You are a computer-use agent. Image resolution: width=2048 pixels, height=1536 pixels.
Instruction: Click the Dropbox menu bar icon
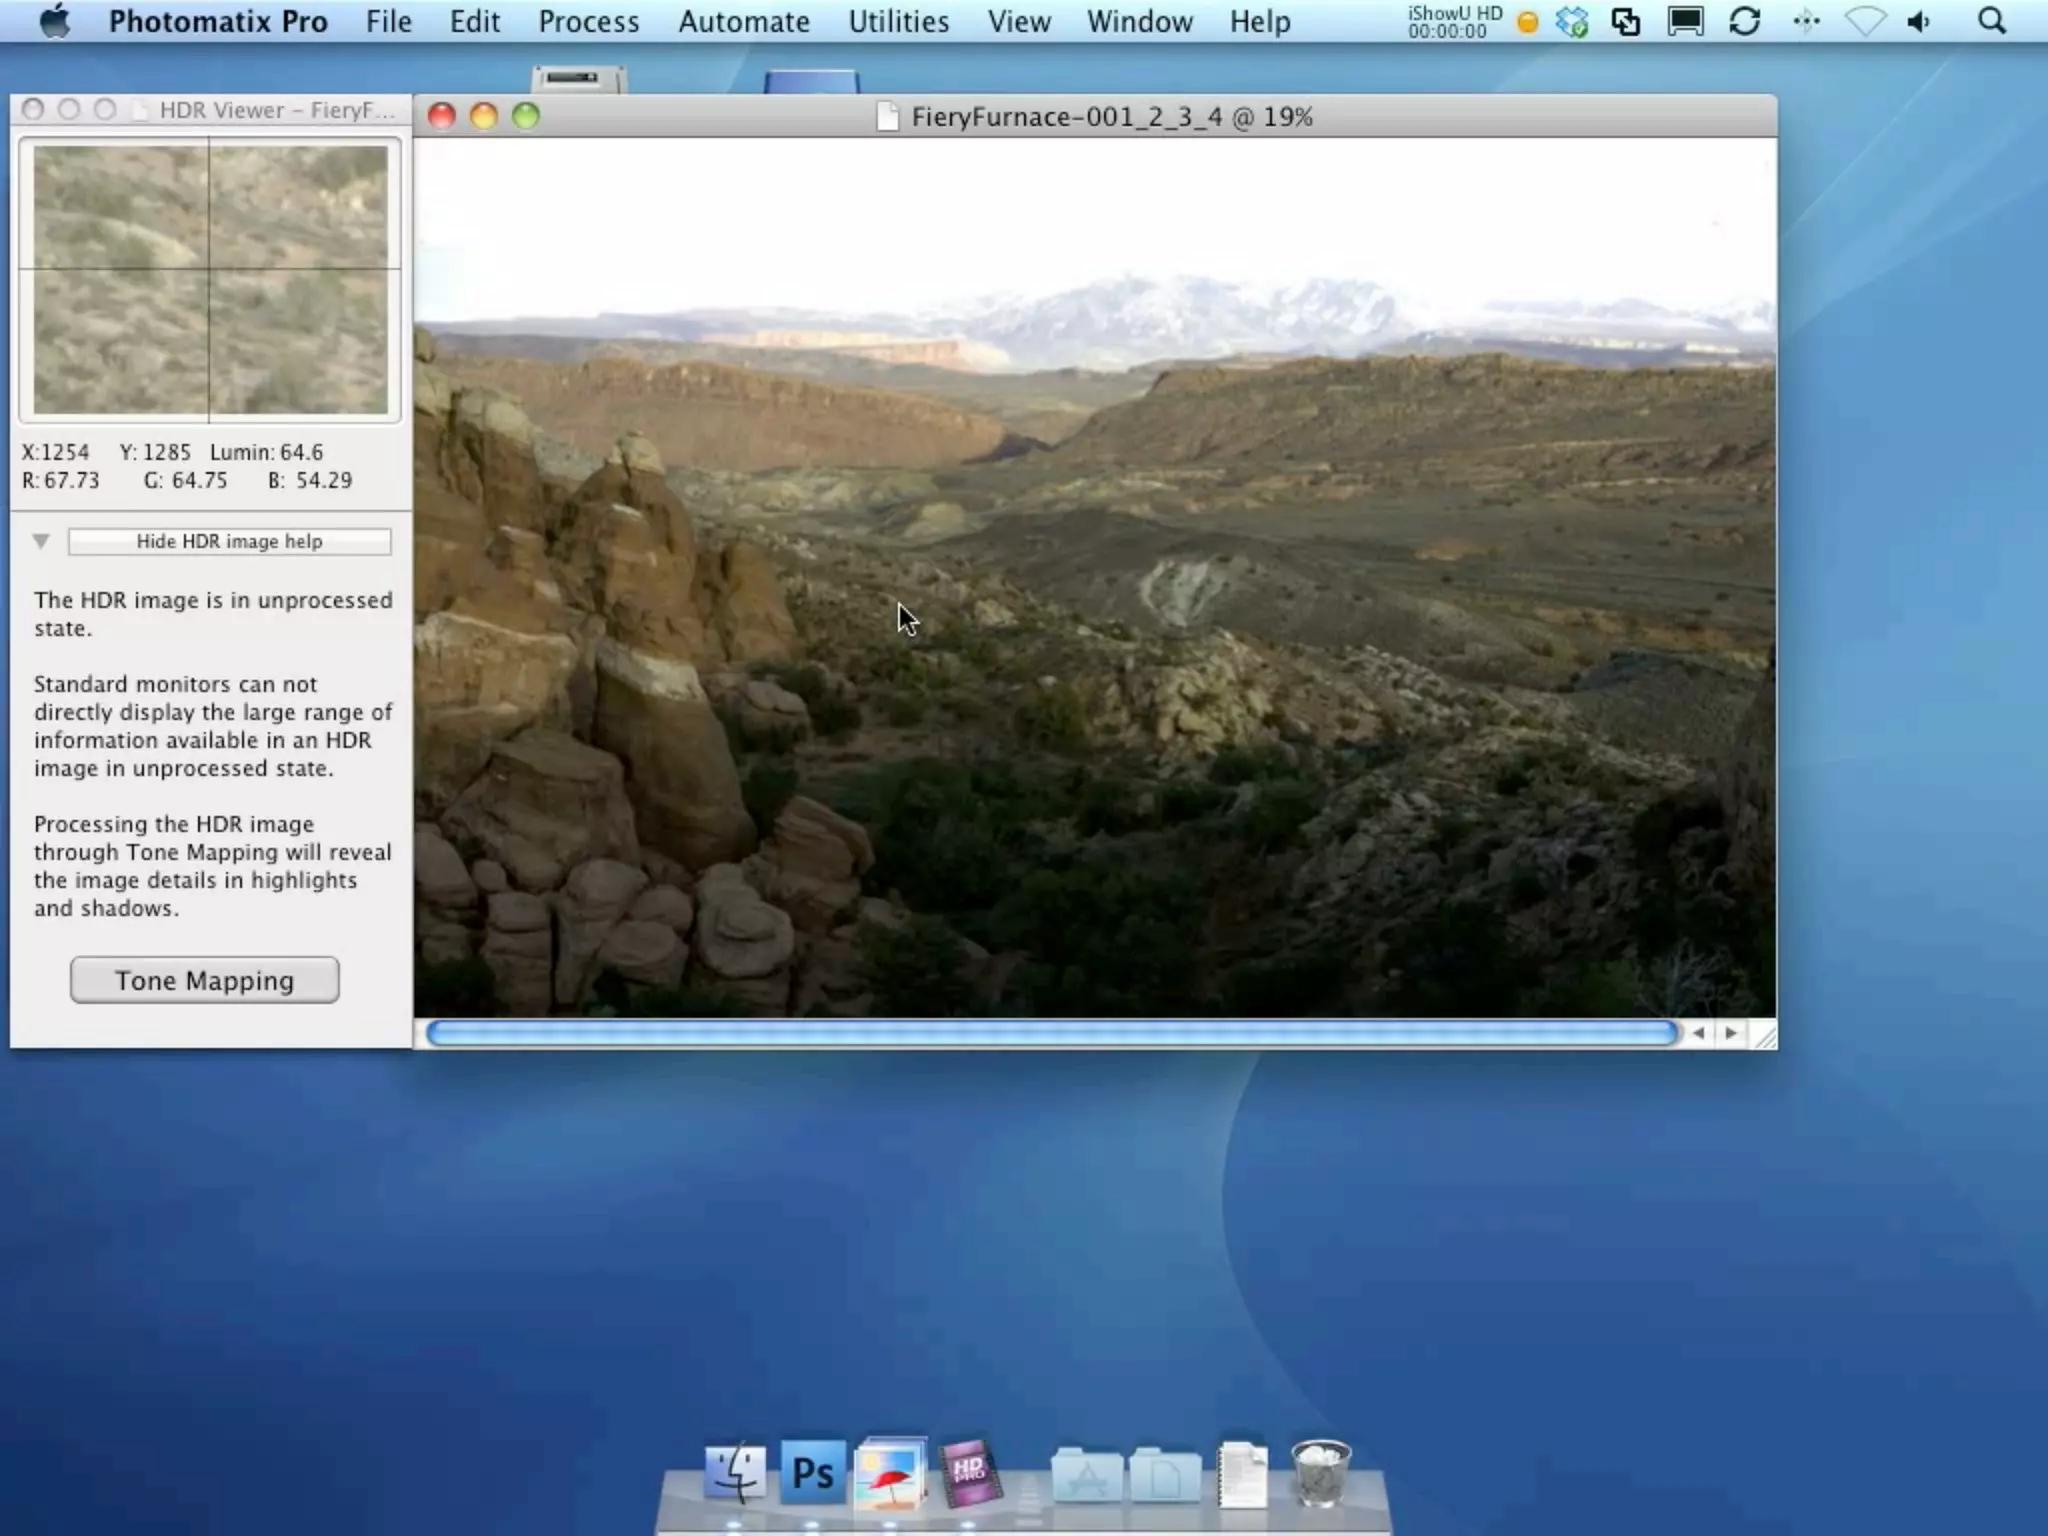1572,21
